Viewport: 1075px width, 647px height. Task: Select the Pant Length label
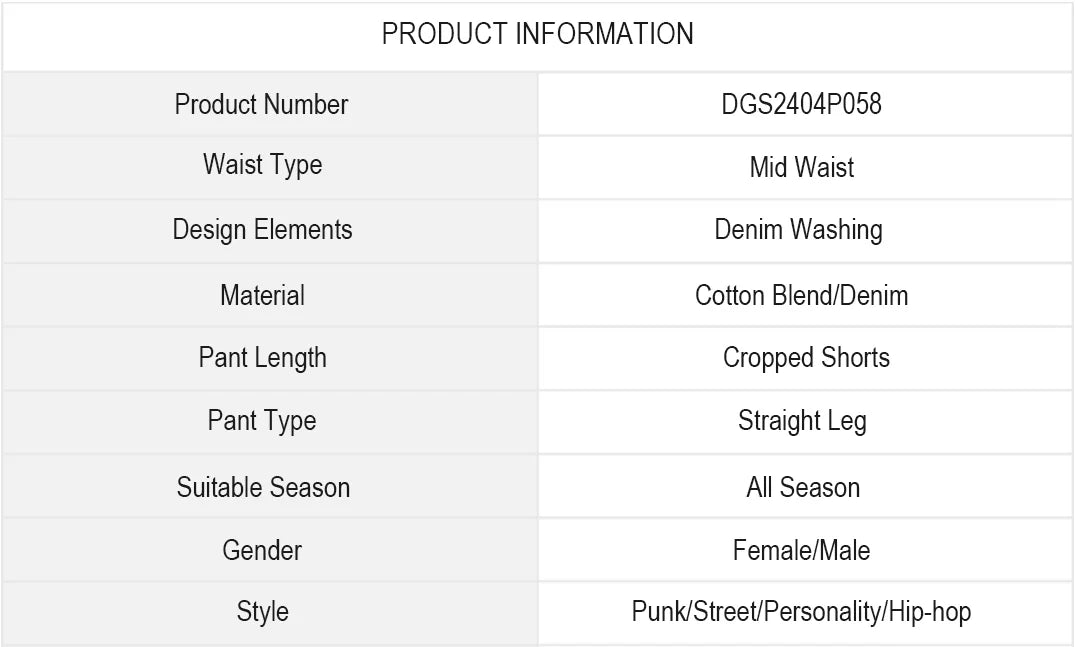[x=262, y=357]
